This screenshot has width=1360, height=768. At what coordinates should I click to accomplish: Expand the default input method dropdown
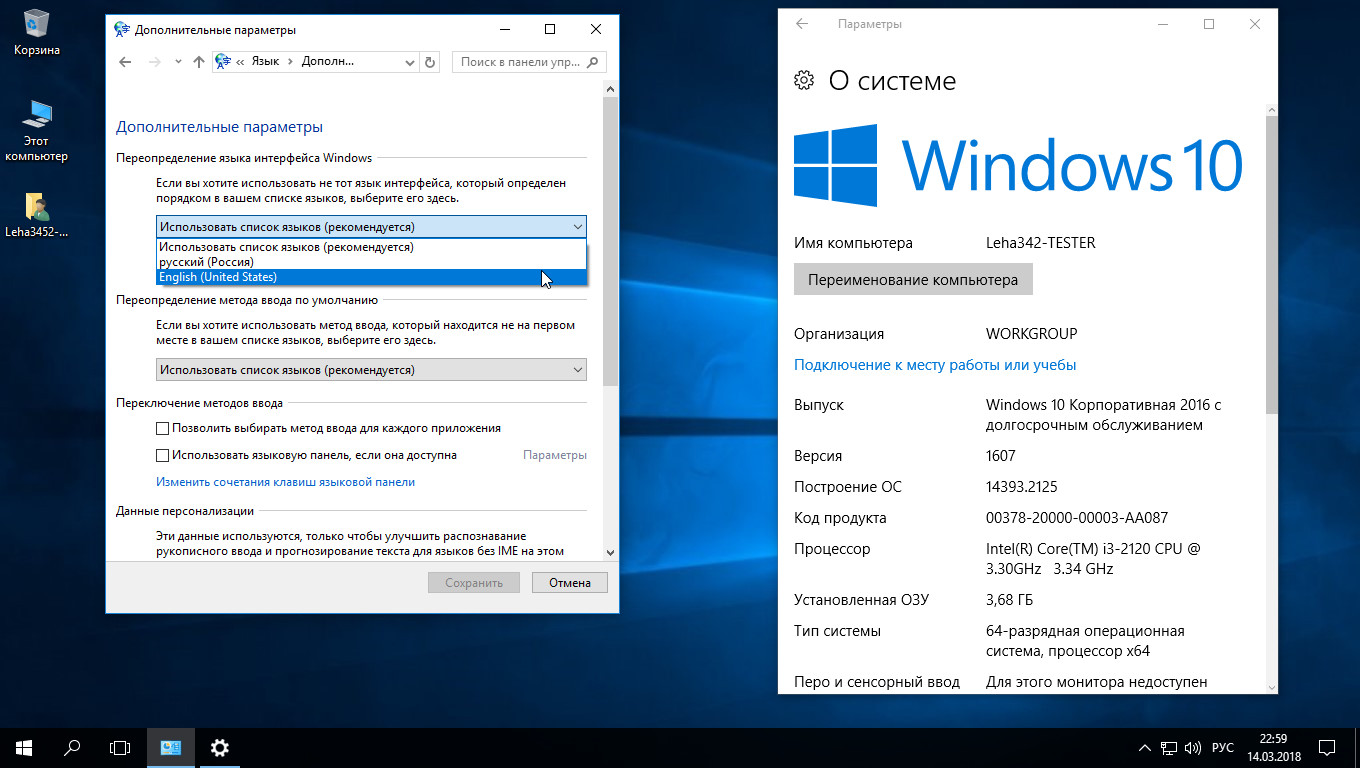click(371, 370)
